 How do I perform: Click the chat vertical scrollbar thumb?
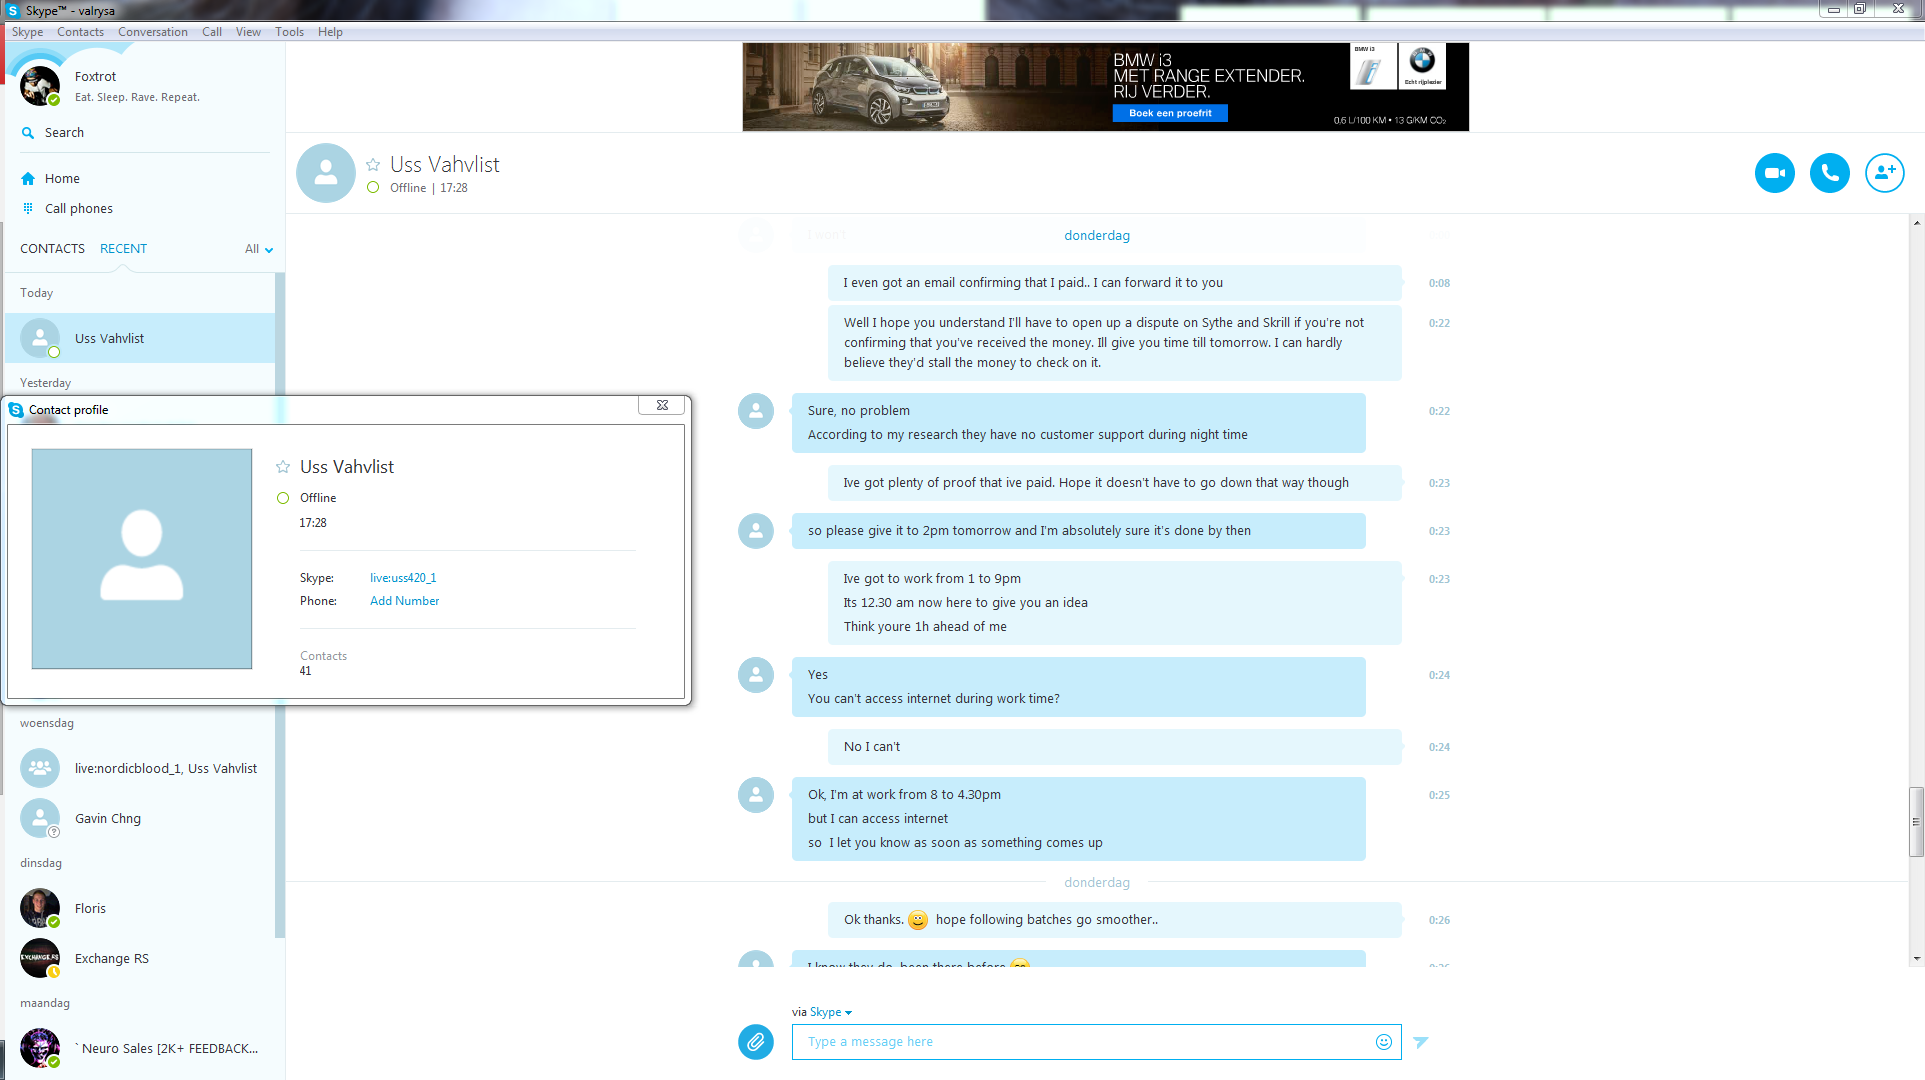point(1916,821)
